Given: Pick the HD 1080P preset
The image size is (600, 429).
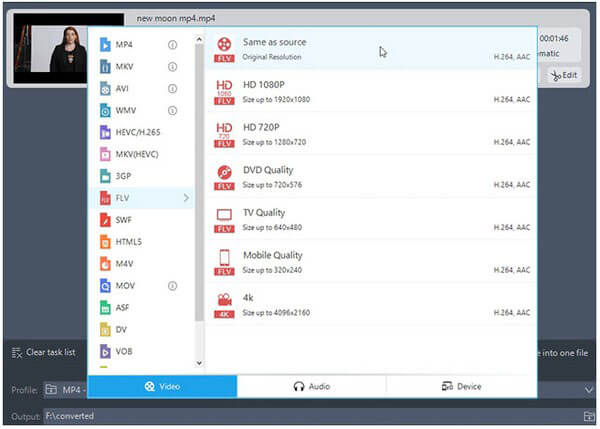Looking at the screenshot, I should click(371, 92).
